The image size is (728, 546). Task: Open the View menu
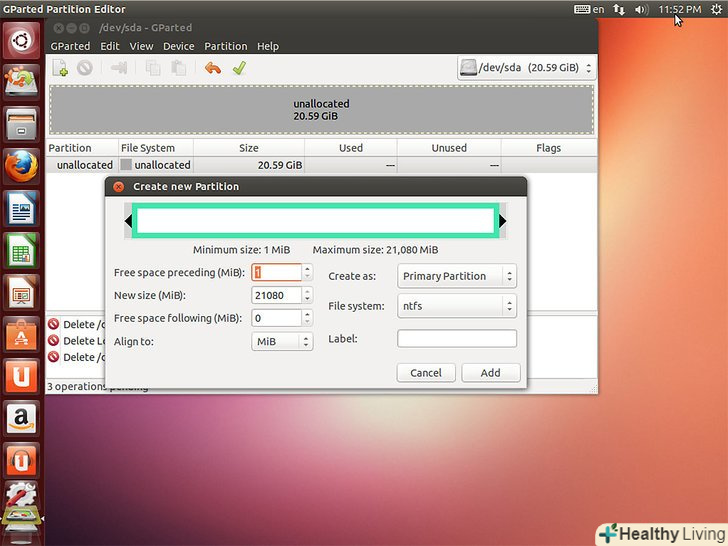click(141, 46)
